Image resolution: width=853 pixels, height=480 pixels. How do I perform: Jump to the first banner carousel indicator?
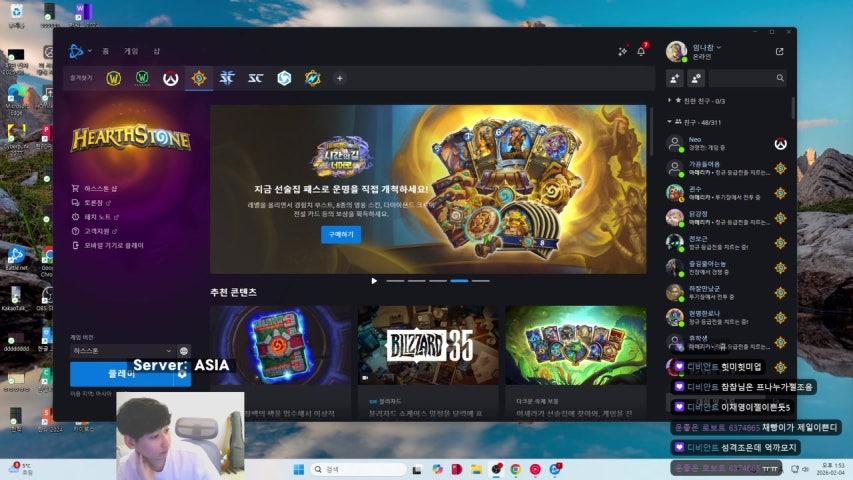tap(395, 281)
